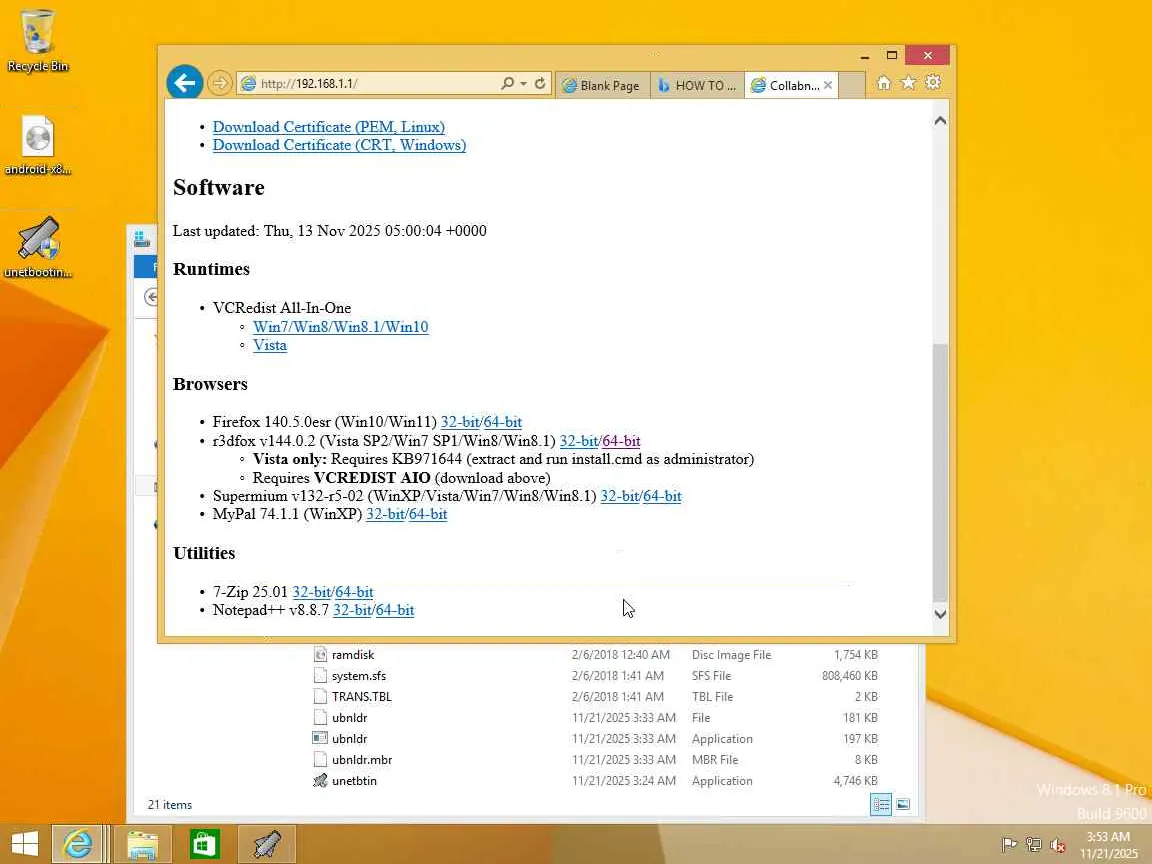
Task: Click the Refresh page icon
Action: [540, 83]
